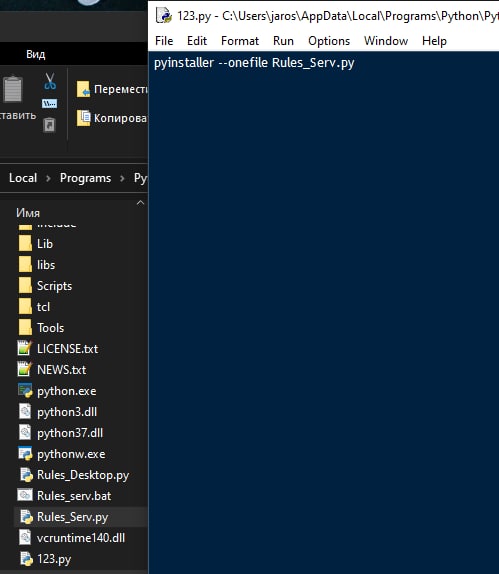Click the Copy path icon

[49, 104]
